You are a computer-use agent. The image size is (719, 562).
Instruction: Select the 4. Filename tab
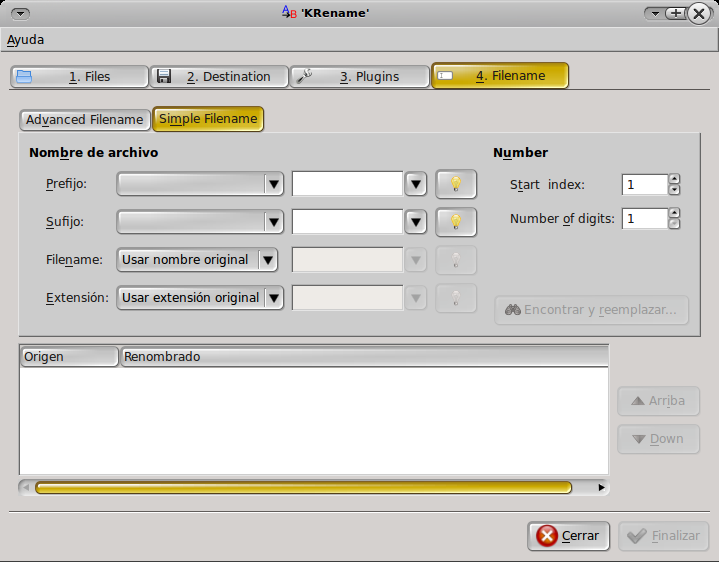[500, 76]
